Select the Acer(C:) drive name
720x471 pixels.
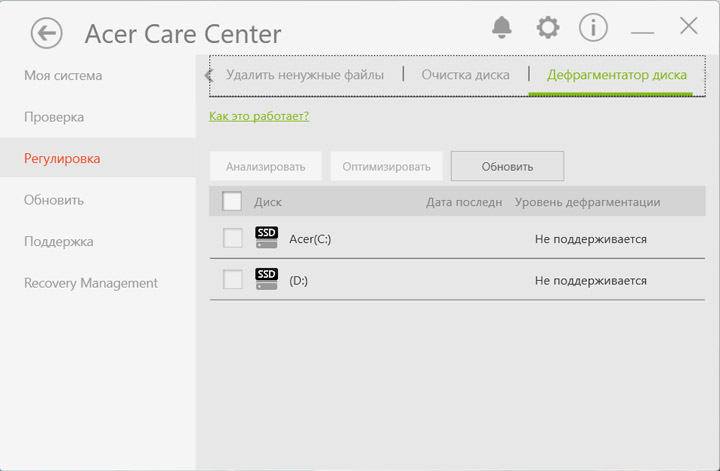coord(310,239)
